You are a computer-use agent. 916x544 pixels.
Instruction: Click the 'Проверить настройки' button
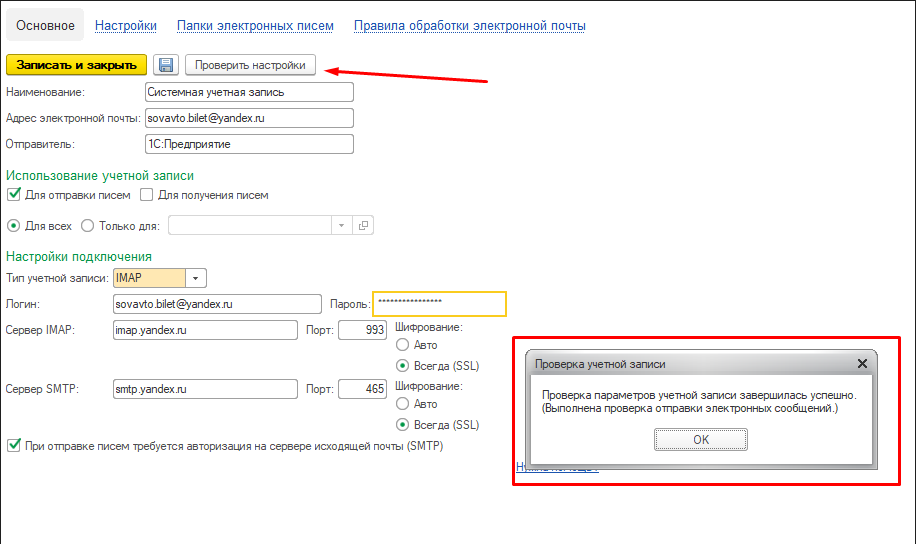250,65
